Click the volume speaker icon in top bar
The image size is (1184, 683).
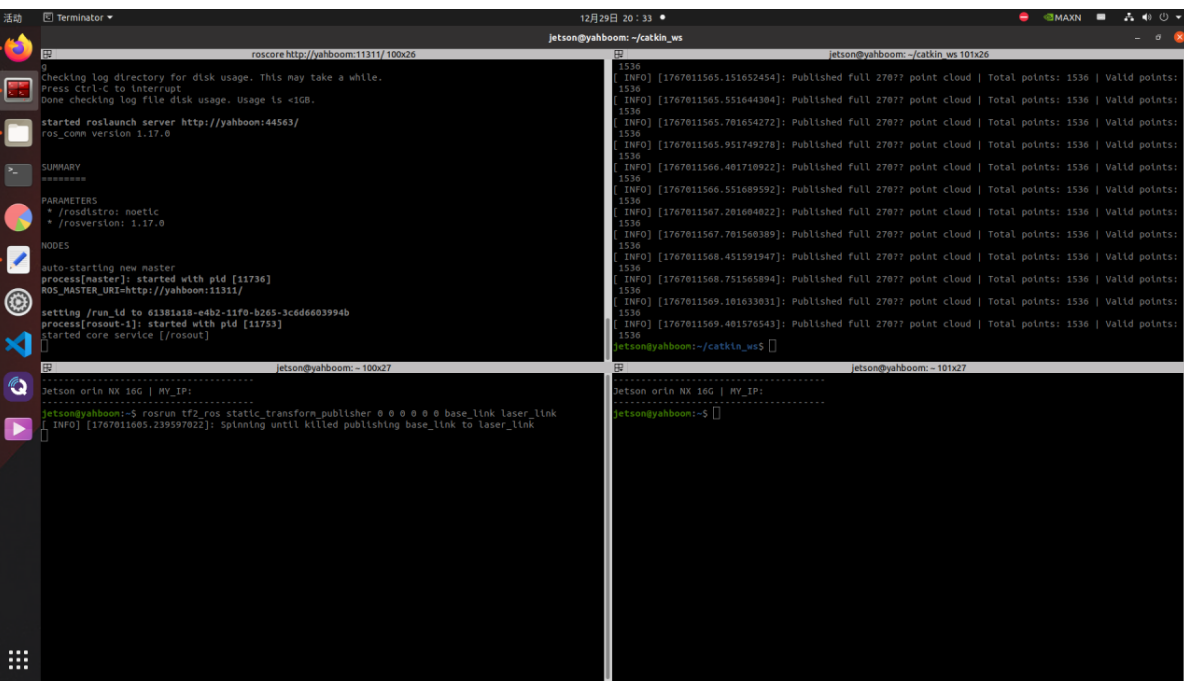(1146, 17)
